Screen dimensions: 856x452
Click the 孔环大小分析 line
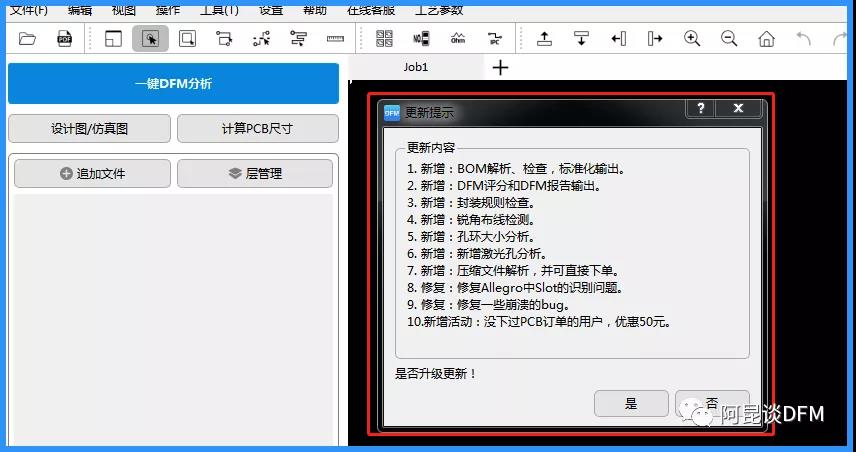(x=471, y=236)
